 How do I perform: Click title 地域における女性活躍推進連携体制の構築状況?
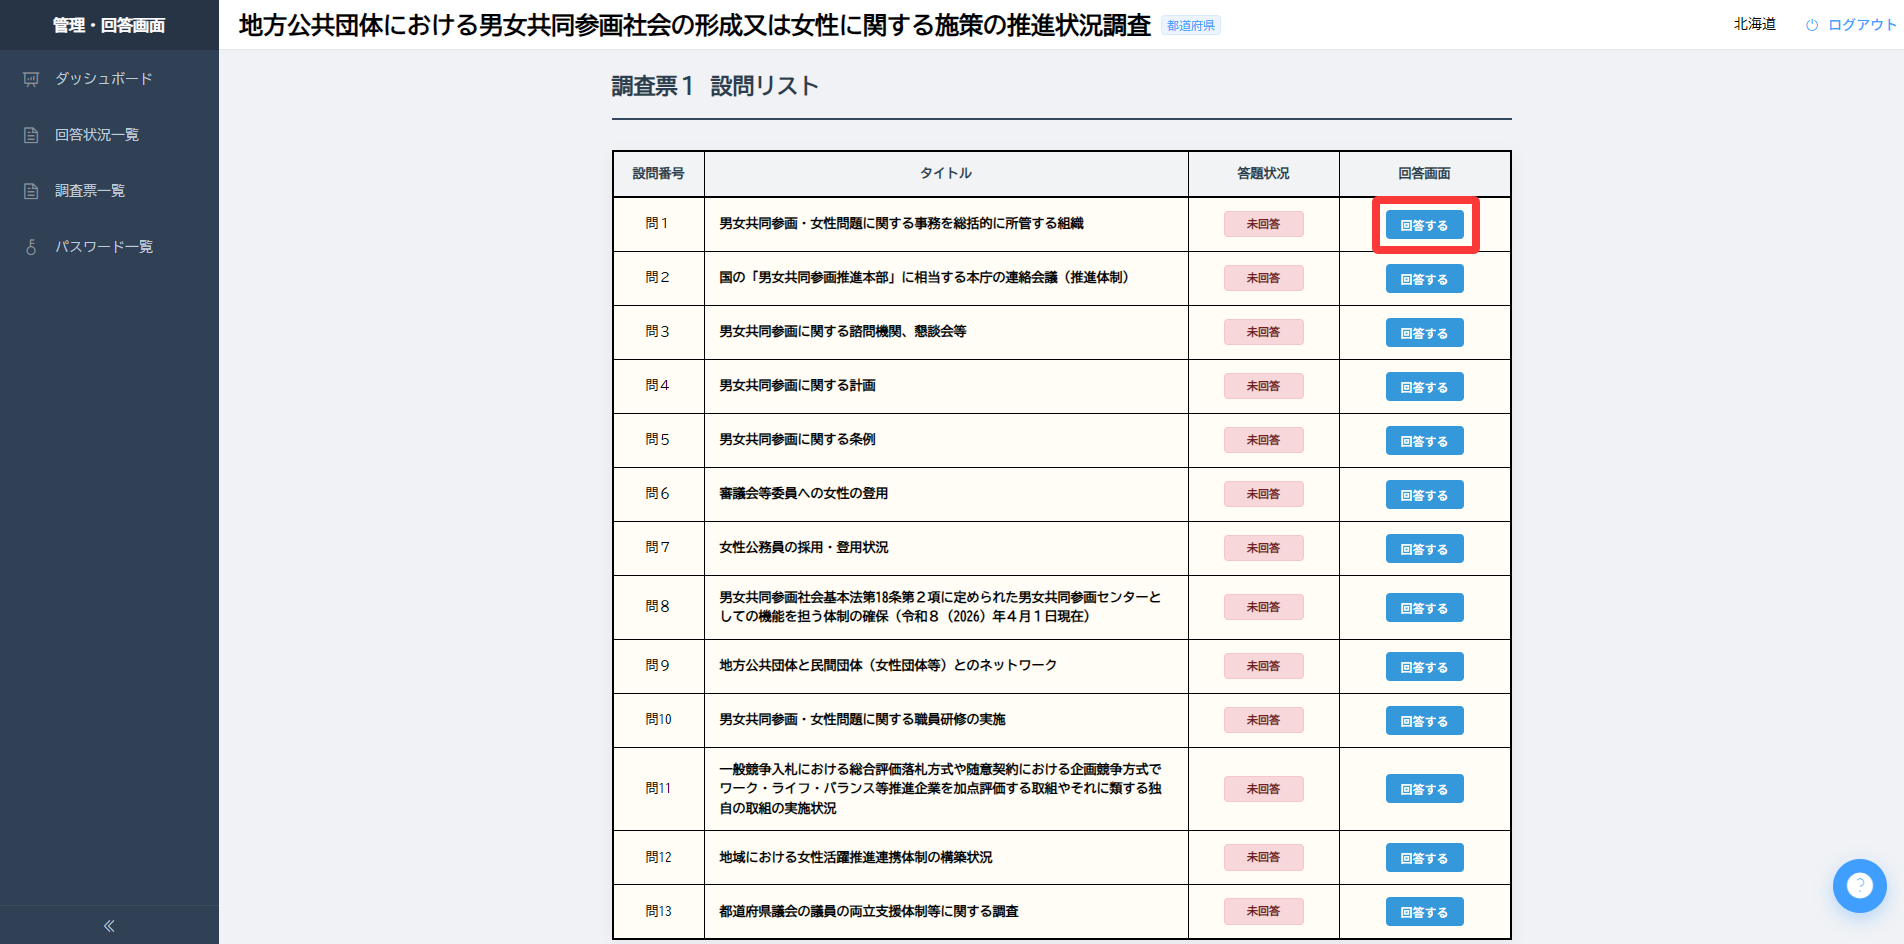(x=856, y=857)
